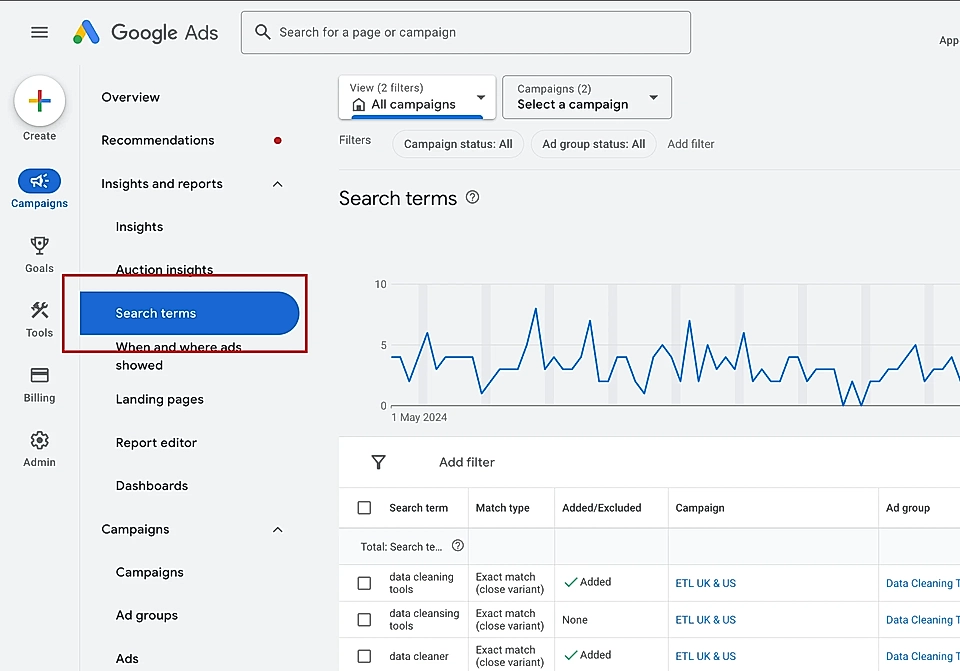Check the data cleaner row checkbox

click(364, 655)
